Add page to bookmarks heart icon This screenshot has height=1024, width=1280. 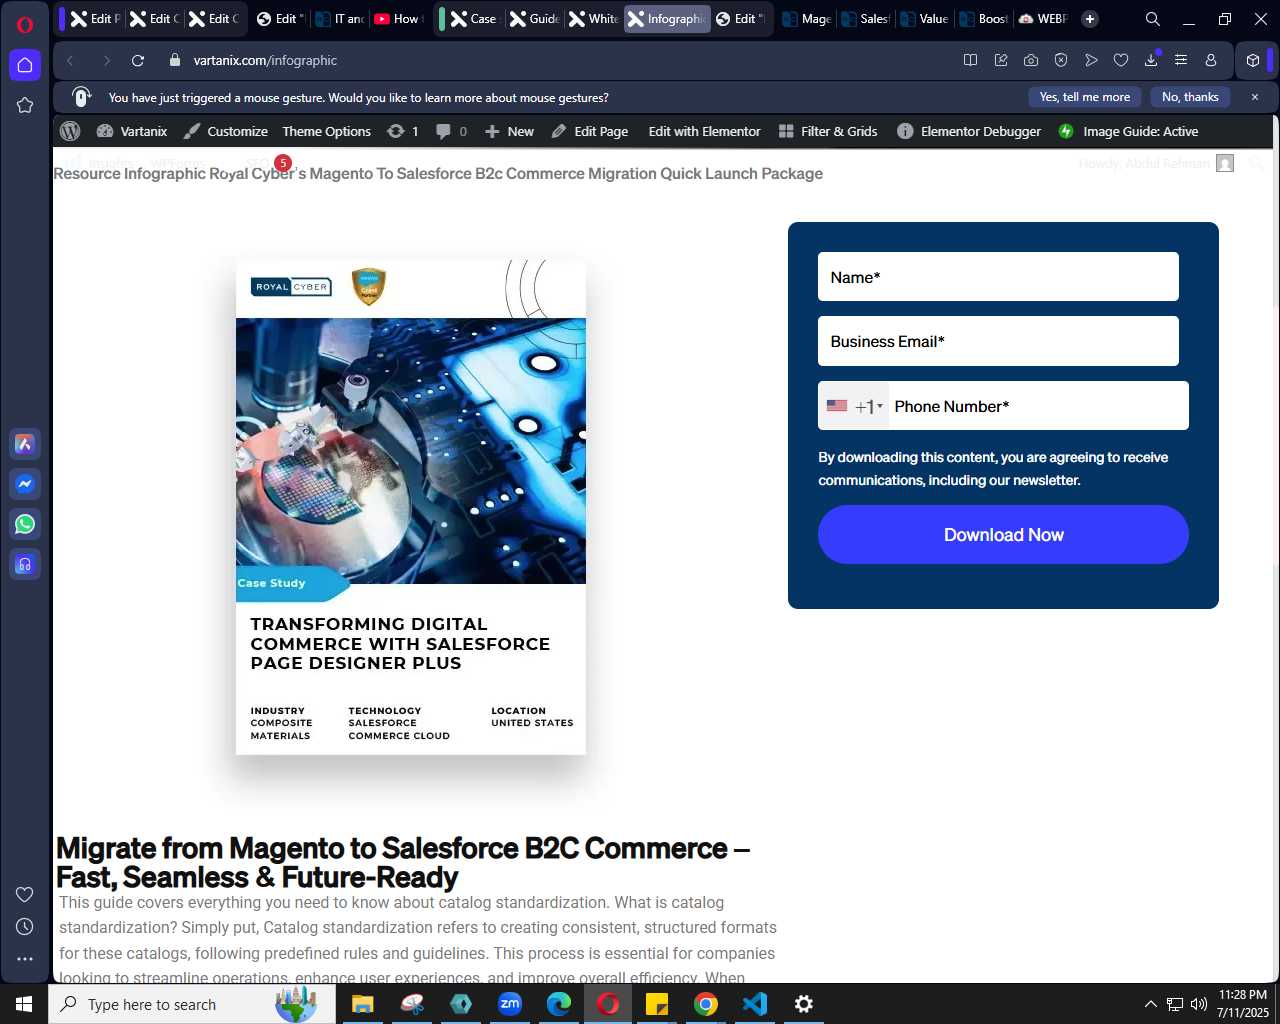pyautogui.click(x=1121, y=60)
